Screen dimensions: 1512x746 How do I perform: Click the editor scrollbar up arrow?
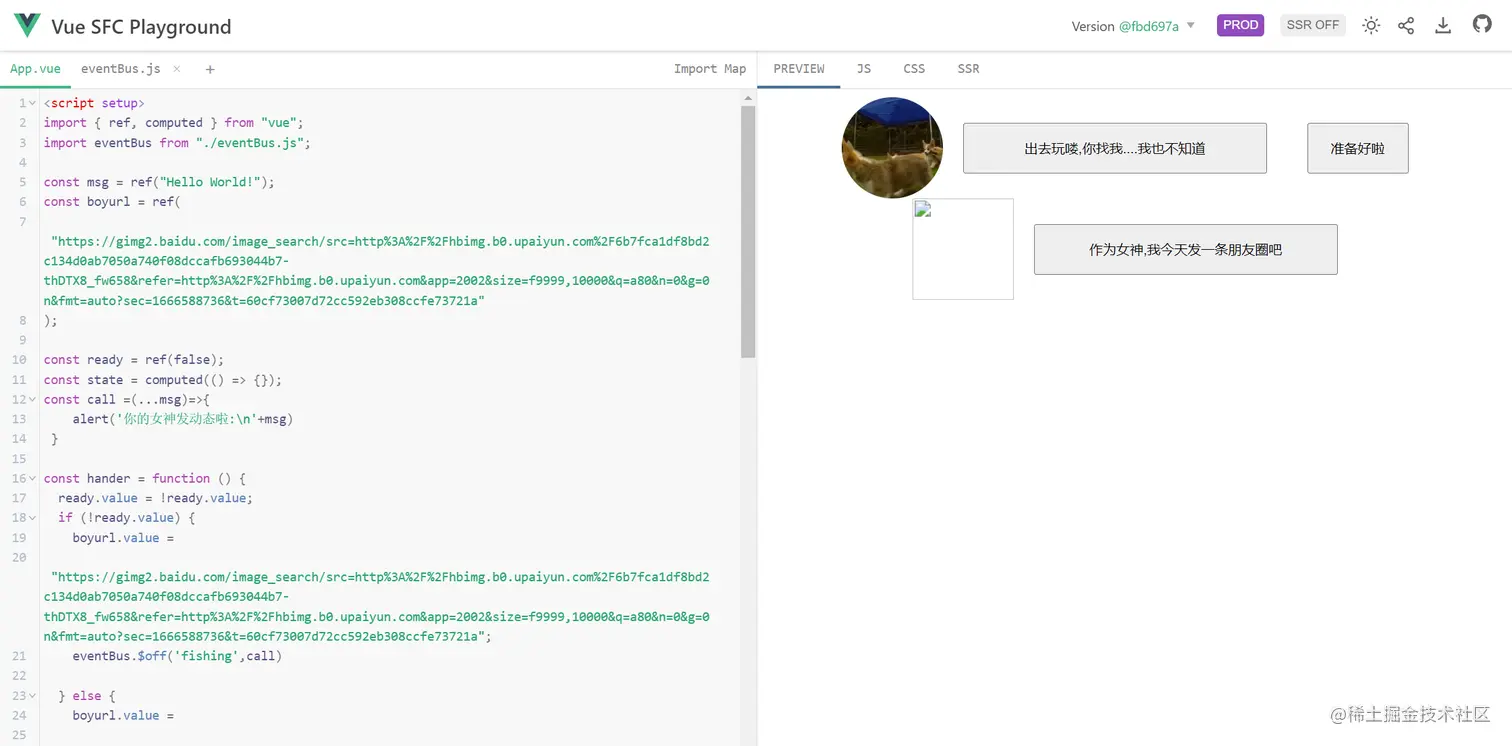[x=748, y=98]
